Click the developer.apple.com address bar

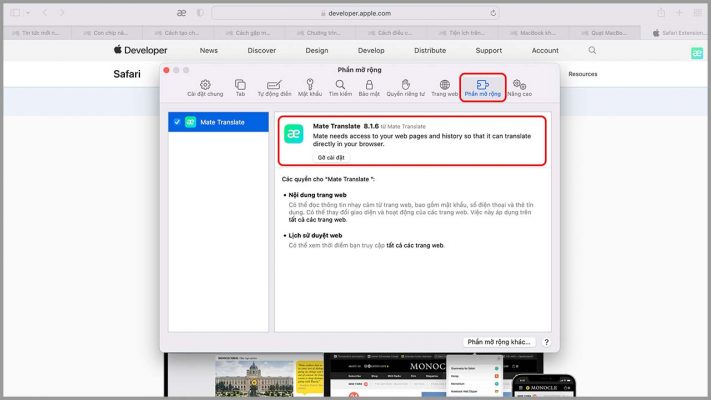click(x=354, y=13)
